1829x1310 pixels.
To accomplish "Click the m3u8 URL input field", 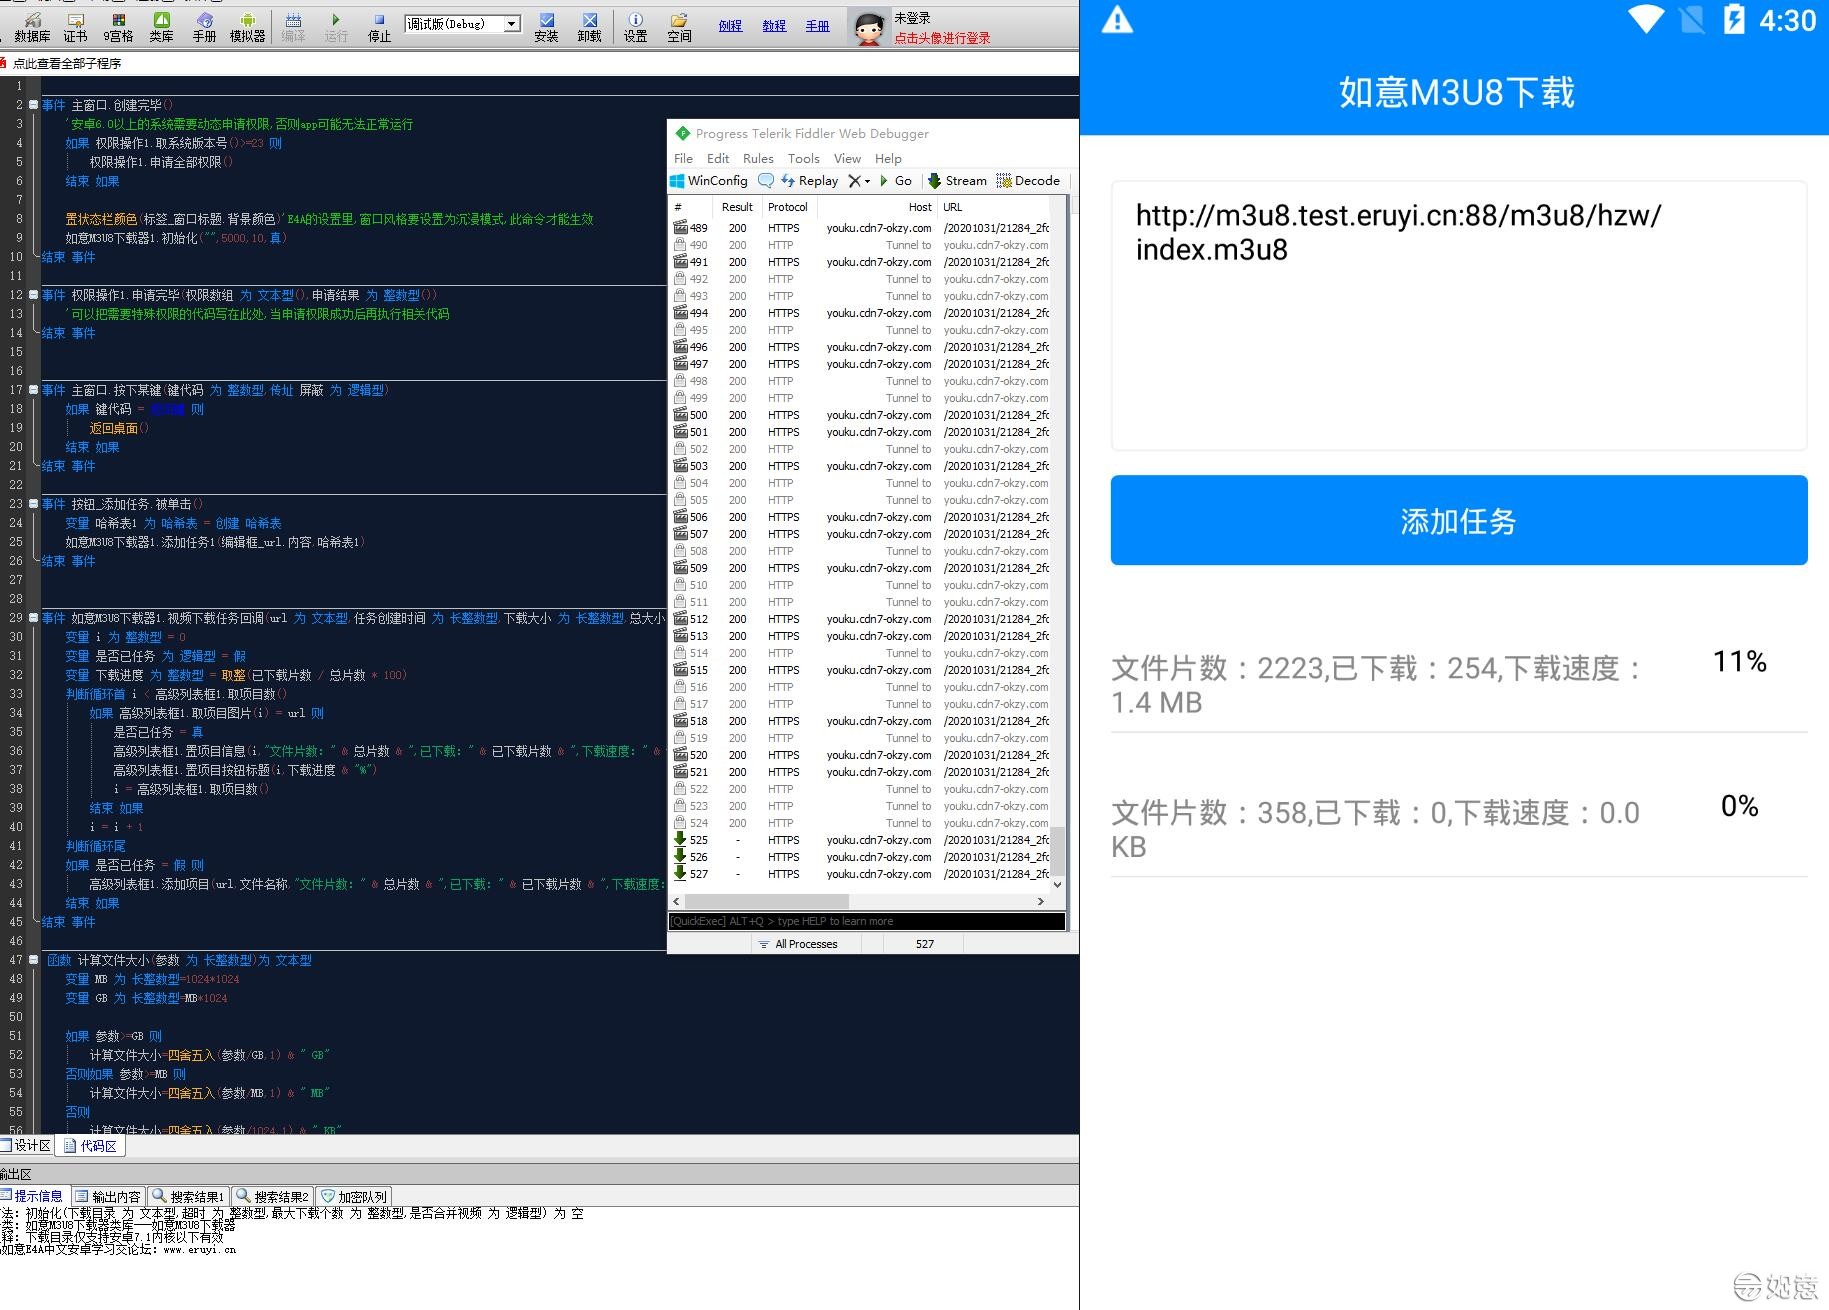I will point(1458,315).
